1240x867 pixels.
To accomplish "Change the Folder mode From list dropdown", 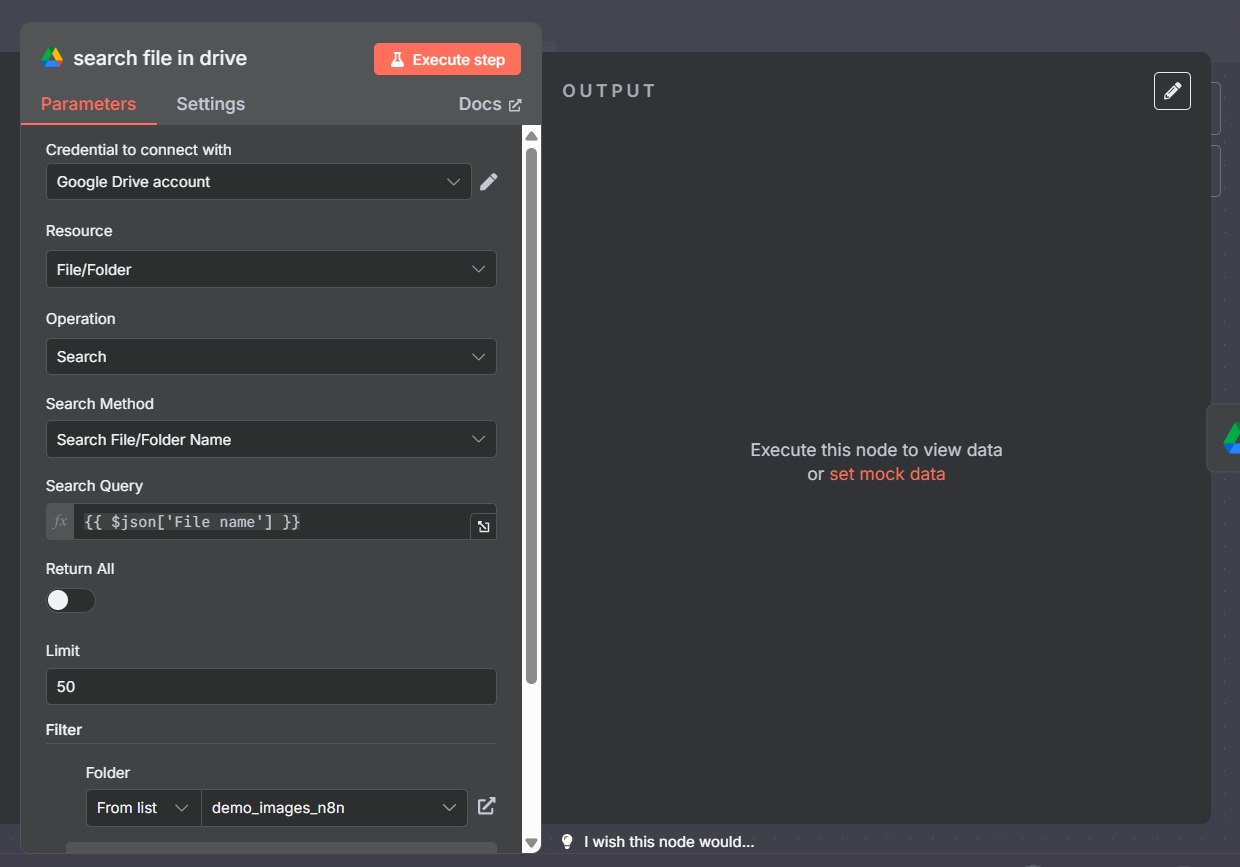I will [x=143, y=808].
